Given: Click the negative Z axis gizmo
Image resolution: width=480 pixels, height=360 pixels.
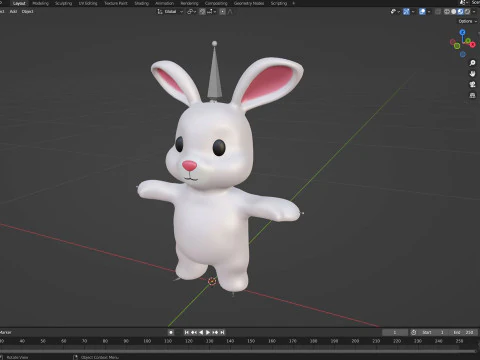Looking at the screenshot, I should [x=463, y=54].
